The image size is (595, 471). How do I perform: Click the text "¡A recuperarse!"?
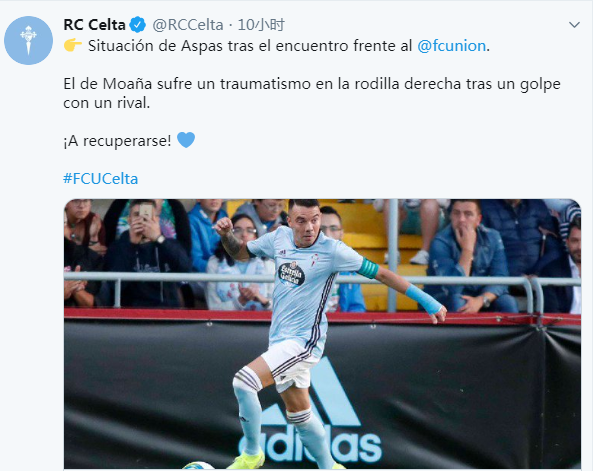(117, 141)
